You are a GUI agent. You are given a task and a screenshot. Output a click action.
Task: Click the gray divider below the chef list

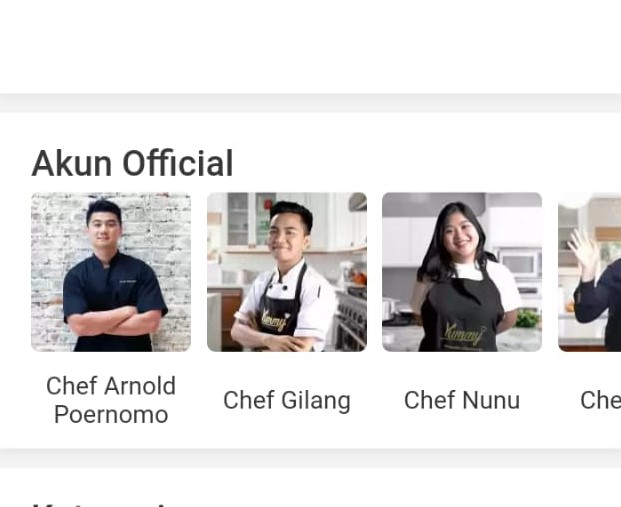pos(310,458)
